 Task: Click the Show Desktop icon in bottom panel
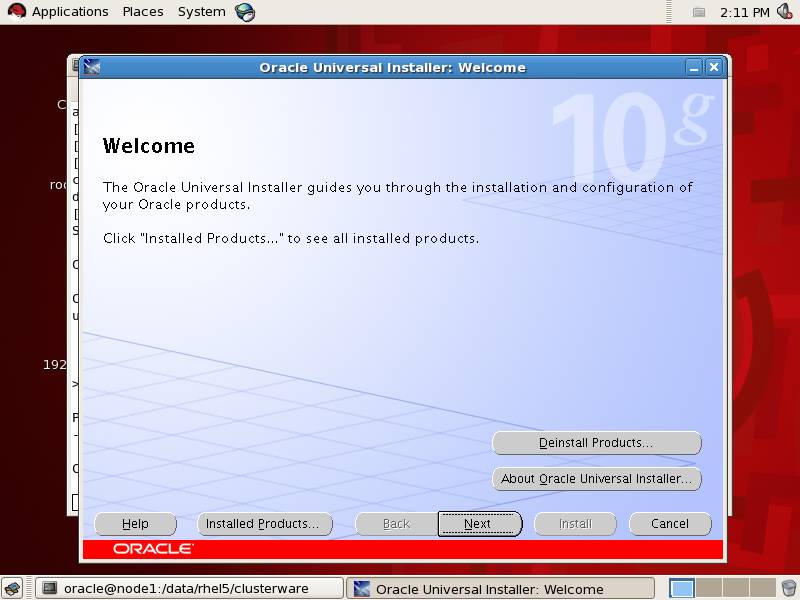[x=12, y=588]
